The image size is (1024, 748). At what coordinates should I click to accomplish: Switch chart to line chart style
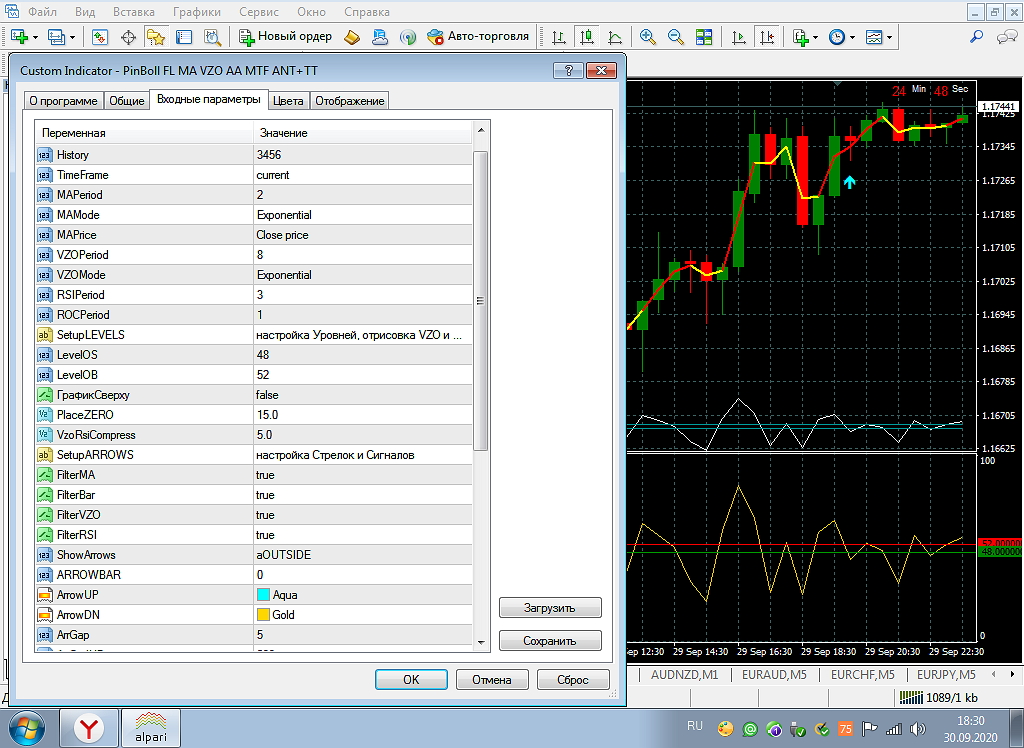615,37
